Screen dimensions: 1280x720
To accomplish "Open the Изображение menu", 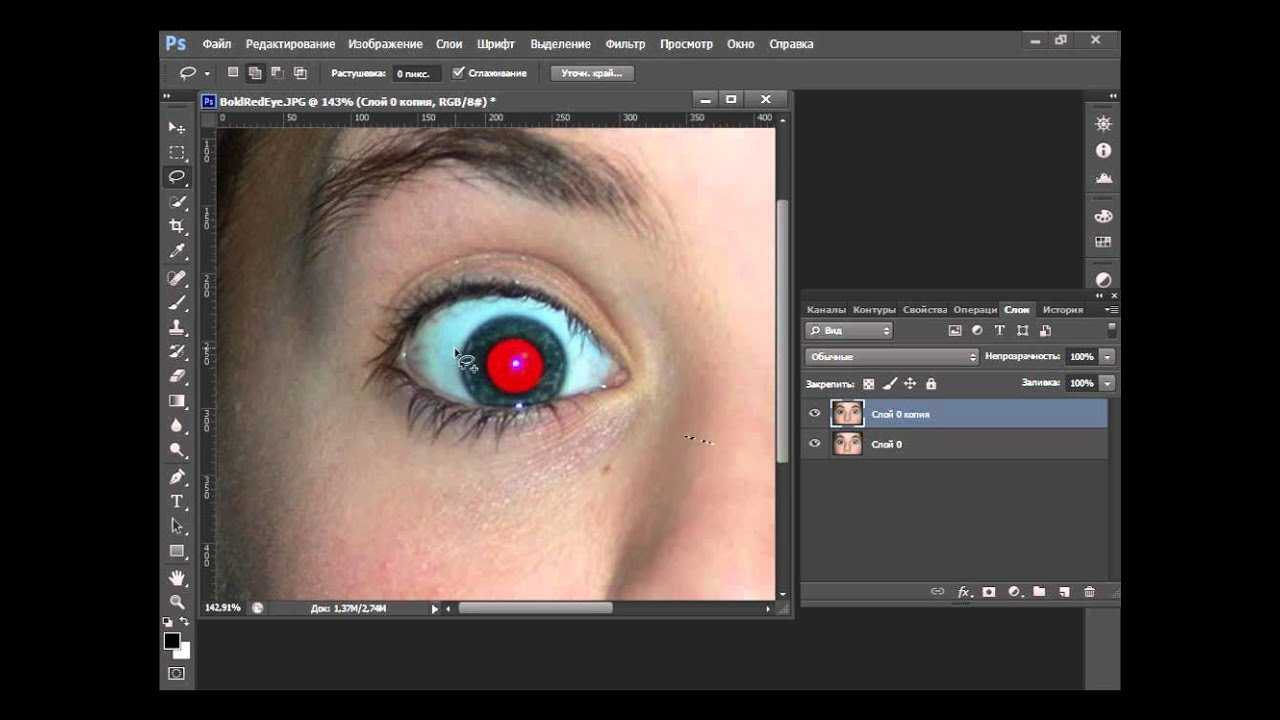I will 386,44.
